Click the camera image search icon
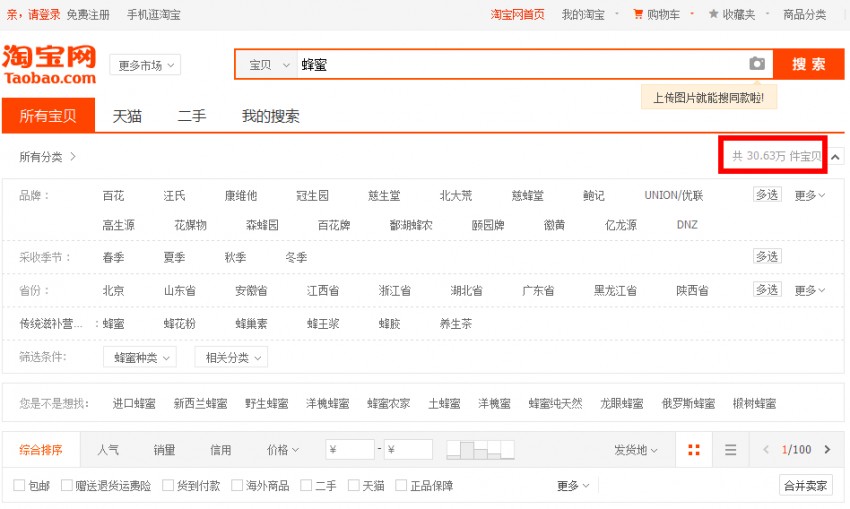The height and width of the screenshot is (509, 850). [757, 63]
